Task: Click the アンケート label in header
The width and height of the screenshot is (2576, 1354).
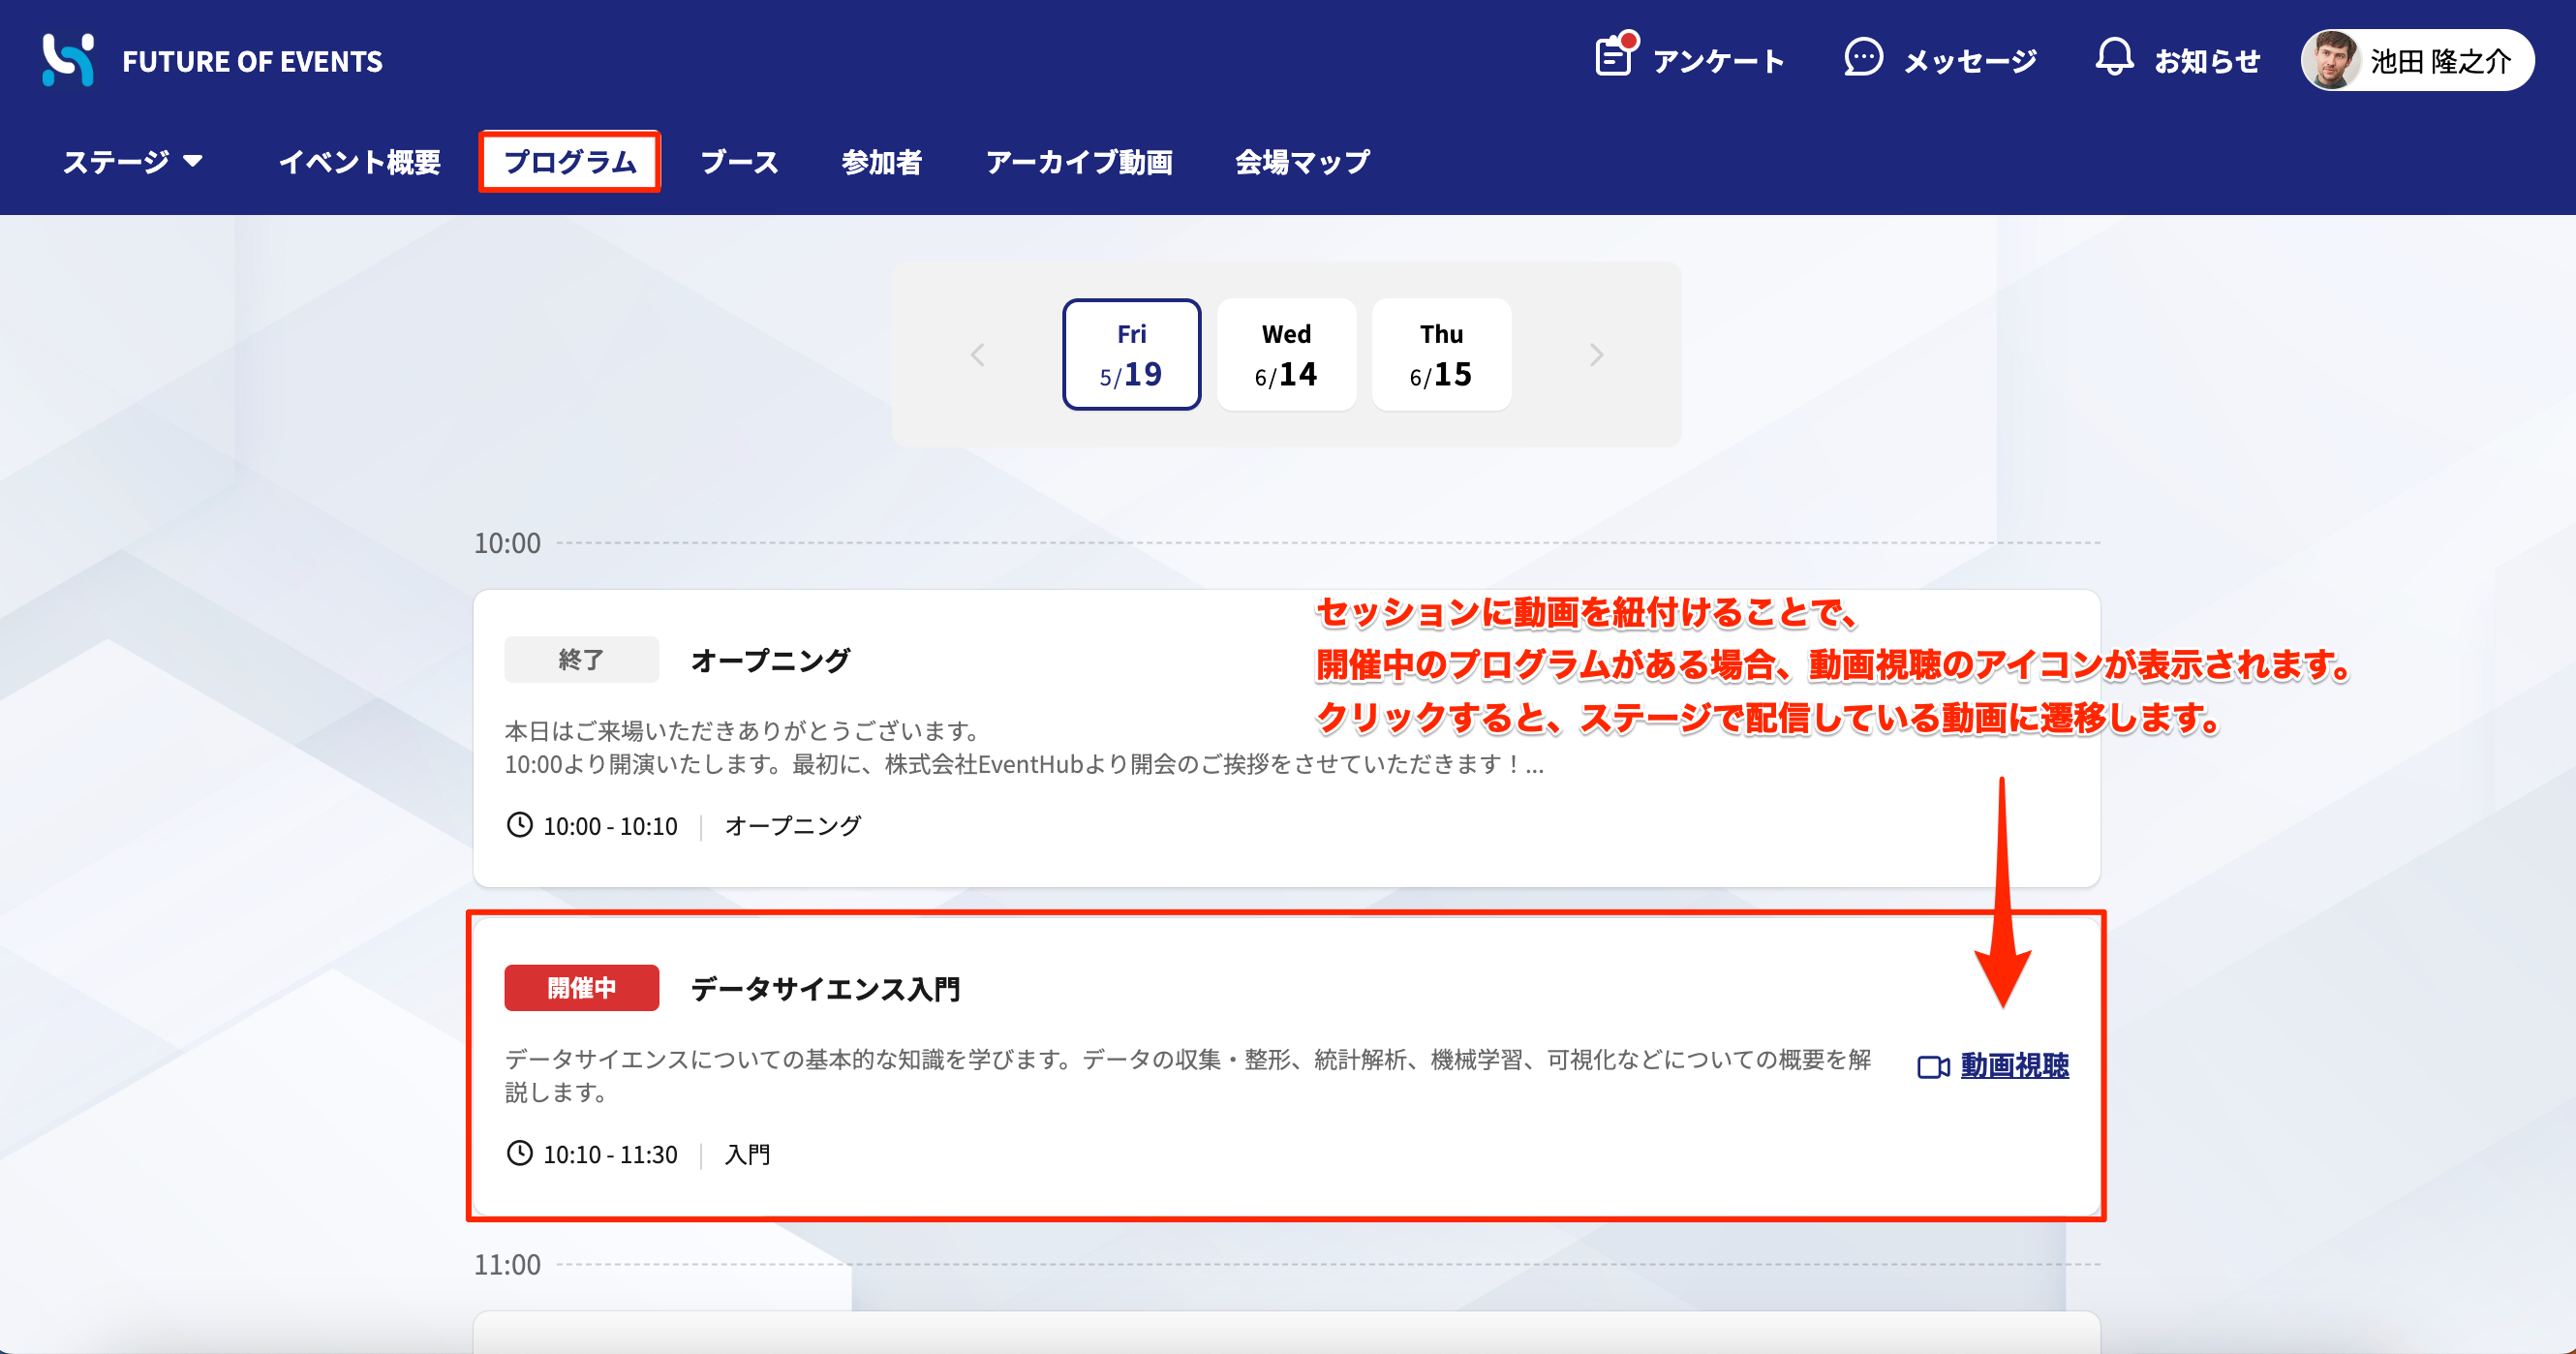Action: 1718,61
